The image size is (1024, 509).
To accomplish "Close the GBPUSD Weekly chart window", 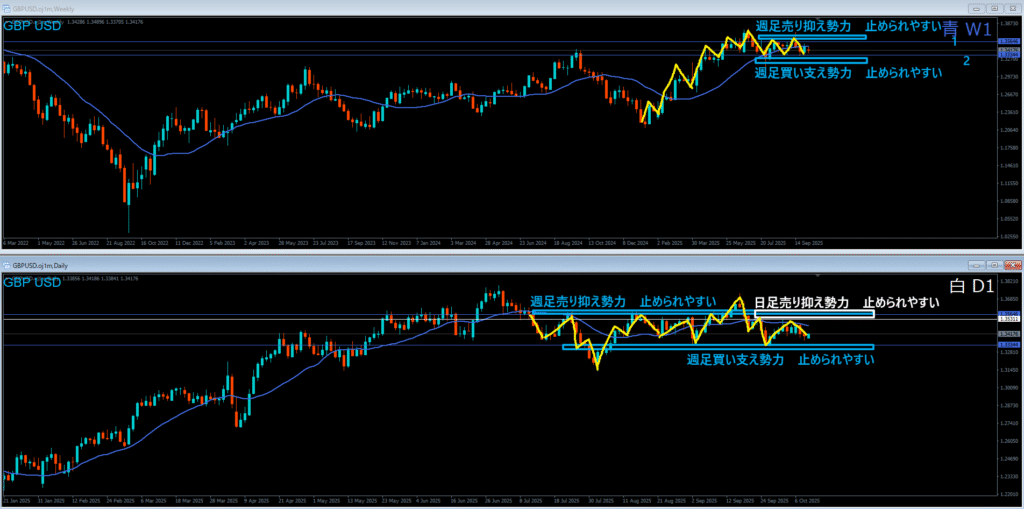I will click(x=1011, y=8).
